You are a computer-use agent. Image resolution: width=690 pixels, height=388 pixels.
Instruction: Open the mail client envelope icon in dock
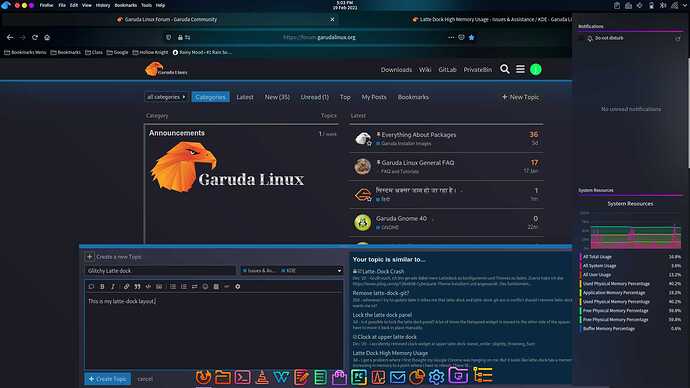coord(397,377)
